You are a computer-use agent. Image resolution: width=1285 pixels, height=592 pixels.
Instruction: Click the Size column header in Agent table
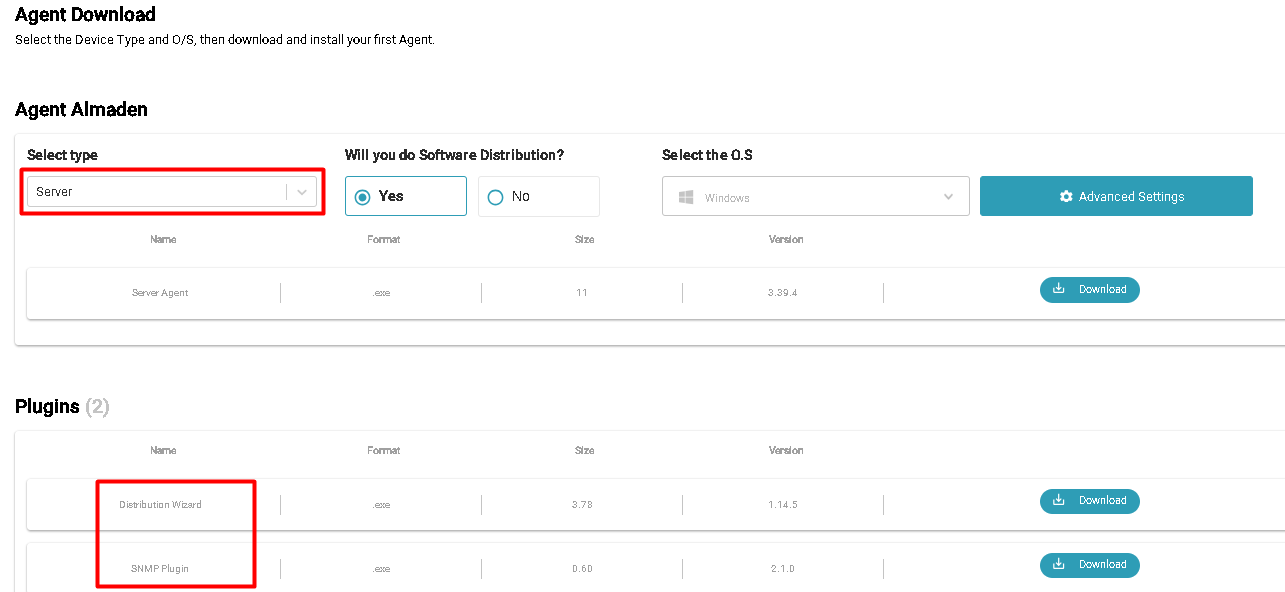[x=585, y=239]
